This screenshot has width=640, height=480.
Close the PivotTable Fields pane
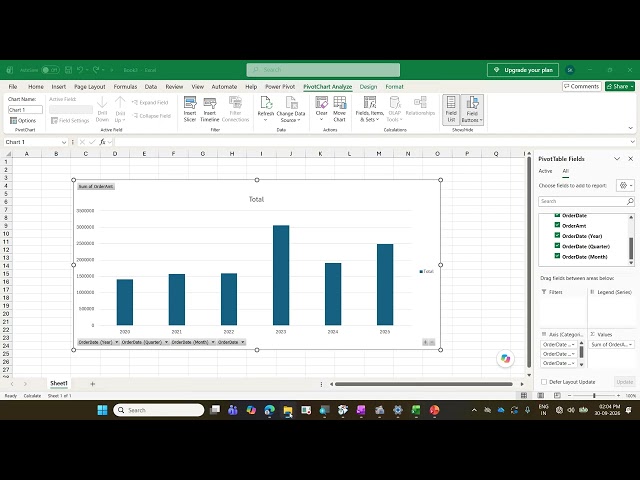click(x=631, y=159)
